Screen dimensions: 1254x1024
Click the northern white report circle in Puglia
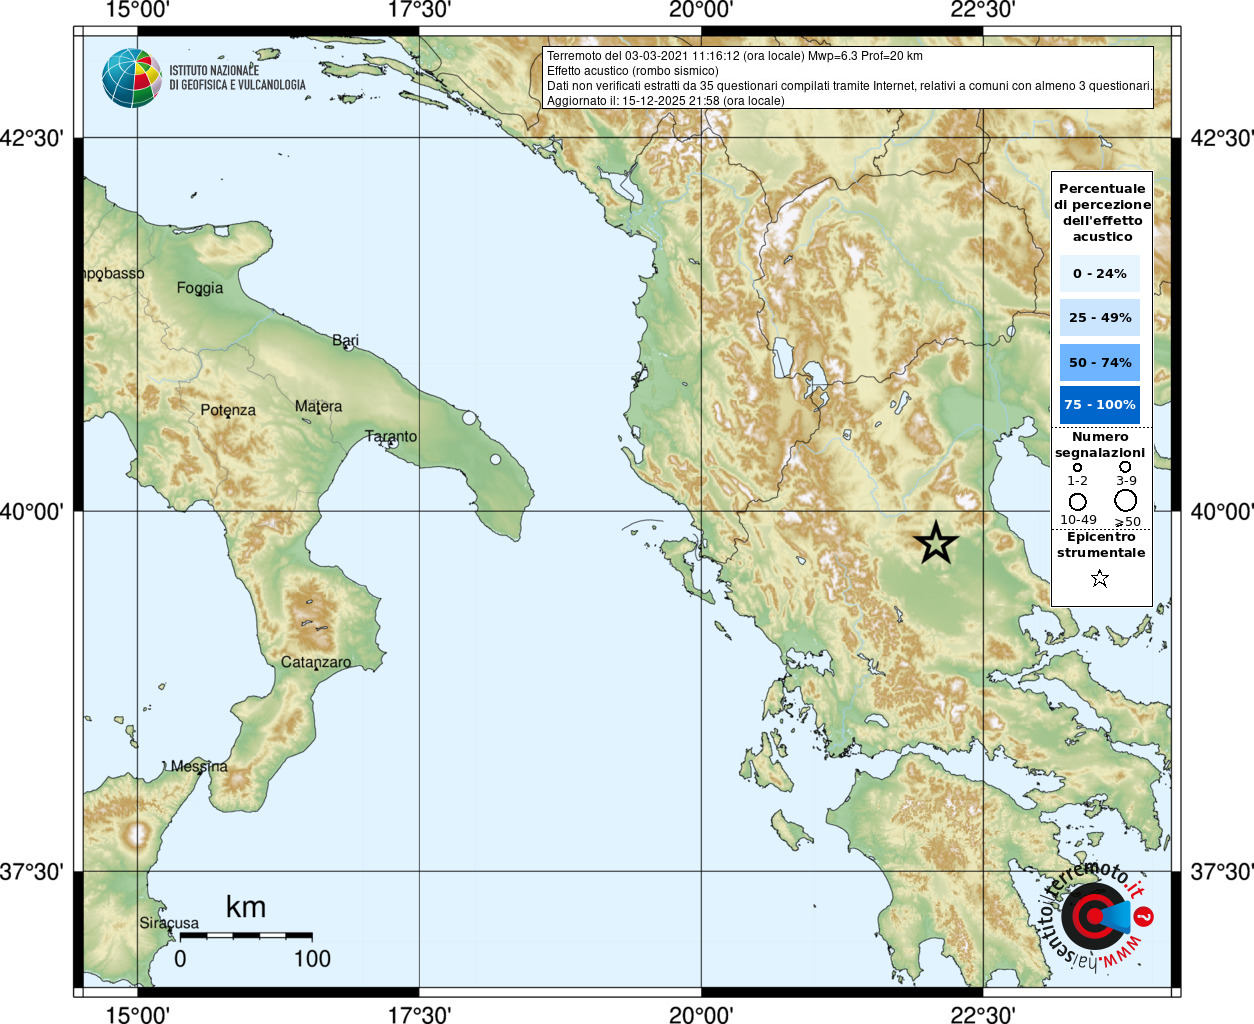coord(469,417)
